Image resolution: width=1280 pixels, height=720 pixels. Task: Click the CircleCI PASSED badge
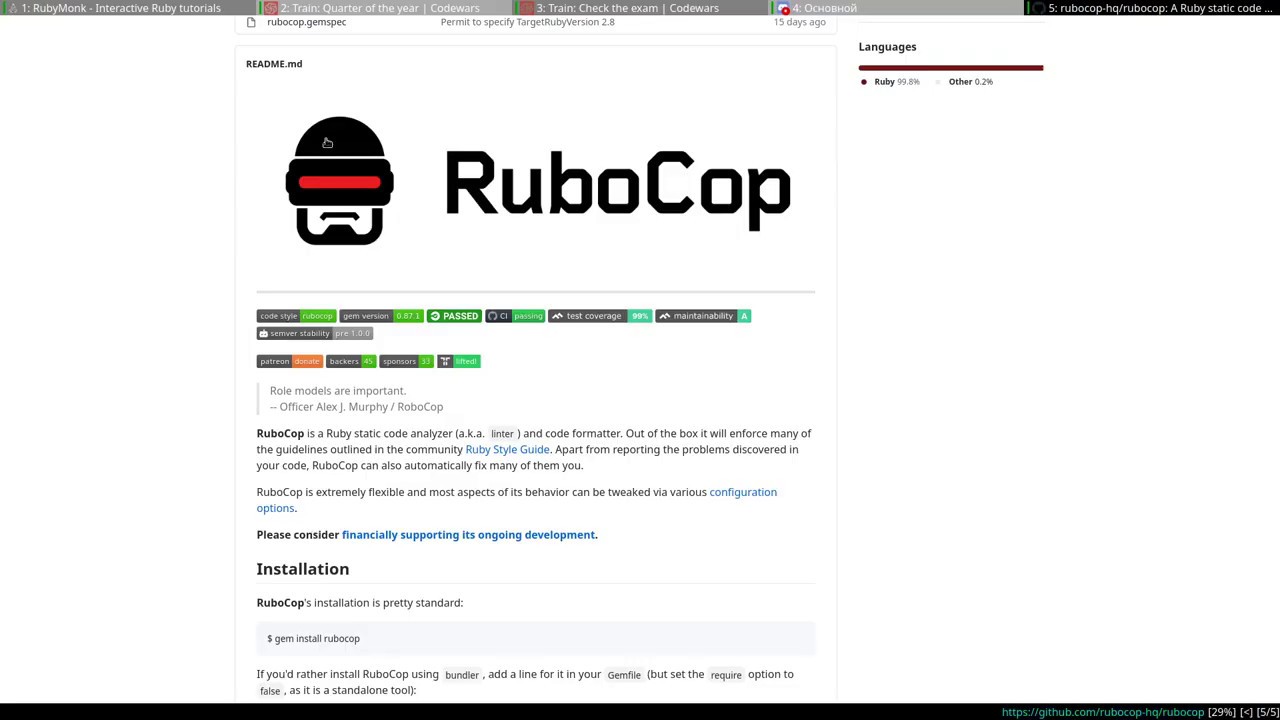(454, 316)
